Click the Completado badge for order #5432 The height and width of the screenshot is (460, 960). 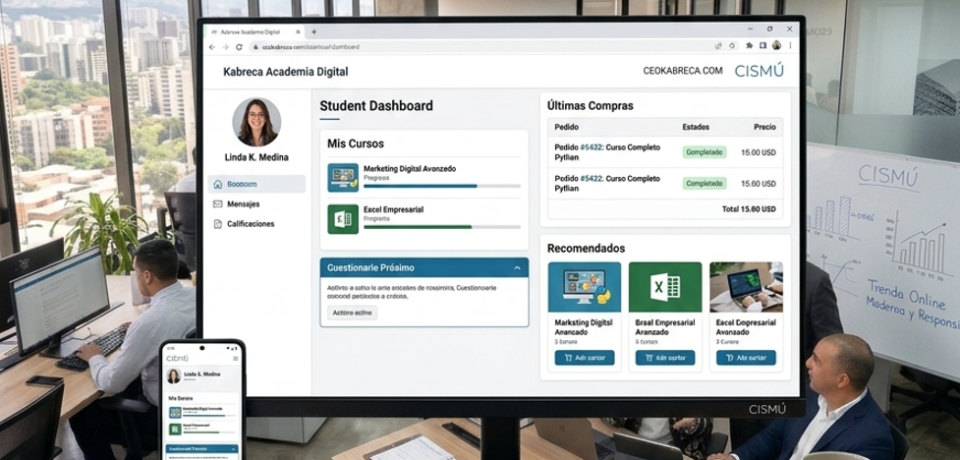(x=705, y=152)
